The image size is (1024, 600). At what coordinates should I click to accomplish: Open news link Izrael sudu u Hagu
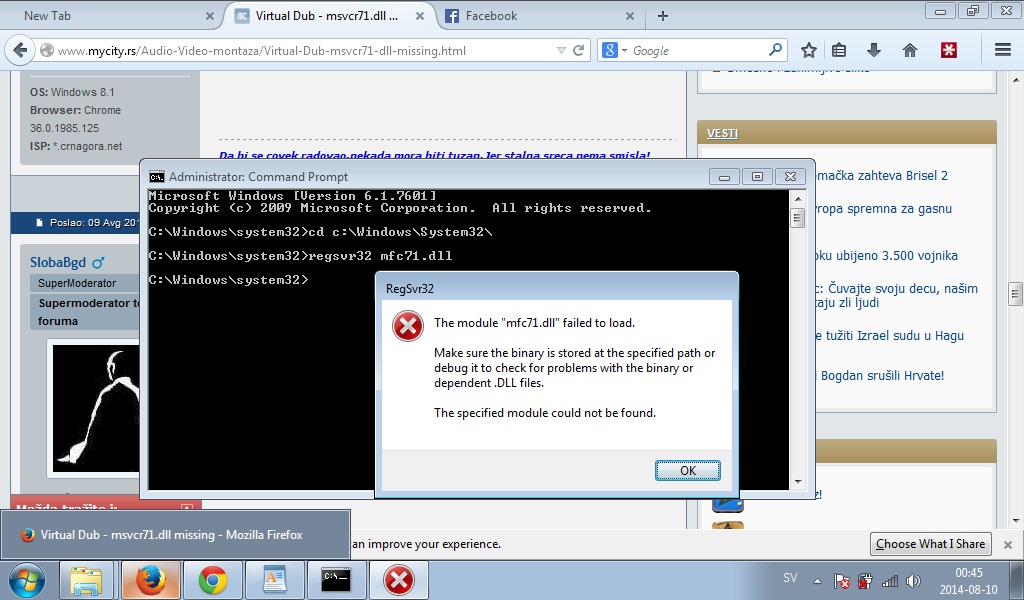click(x=889, y=336)
